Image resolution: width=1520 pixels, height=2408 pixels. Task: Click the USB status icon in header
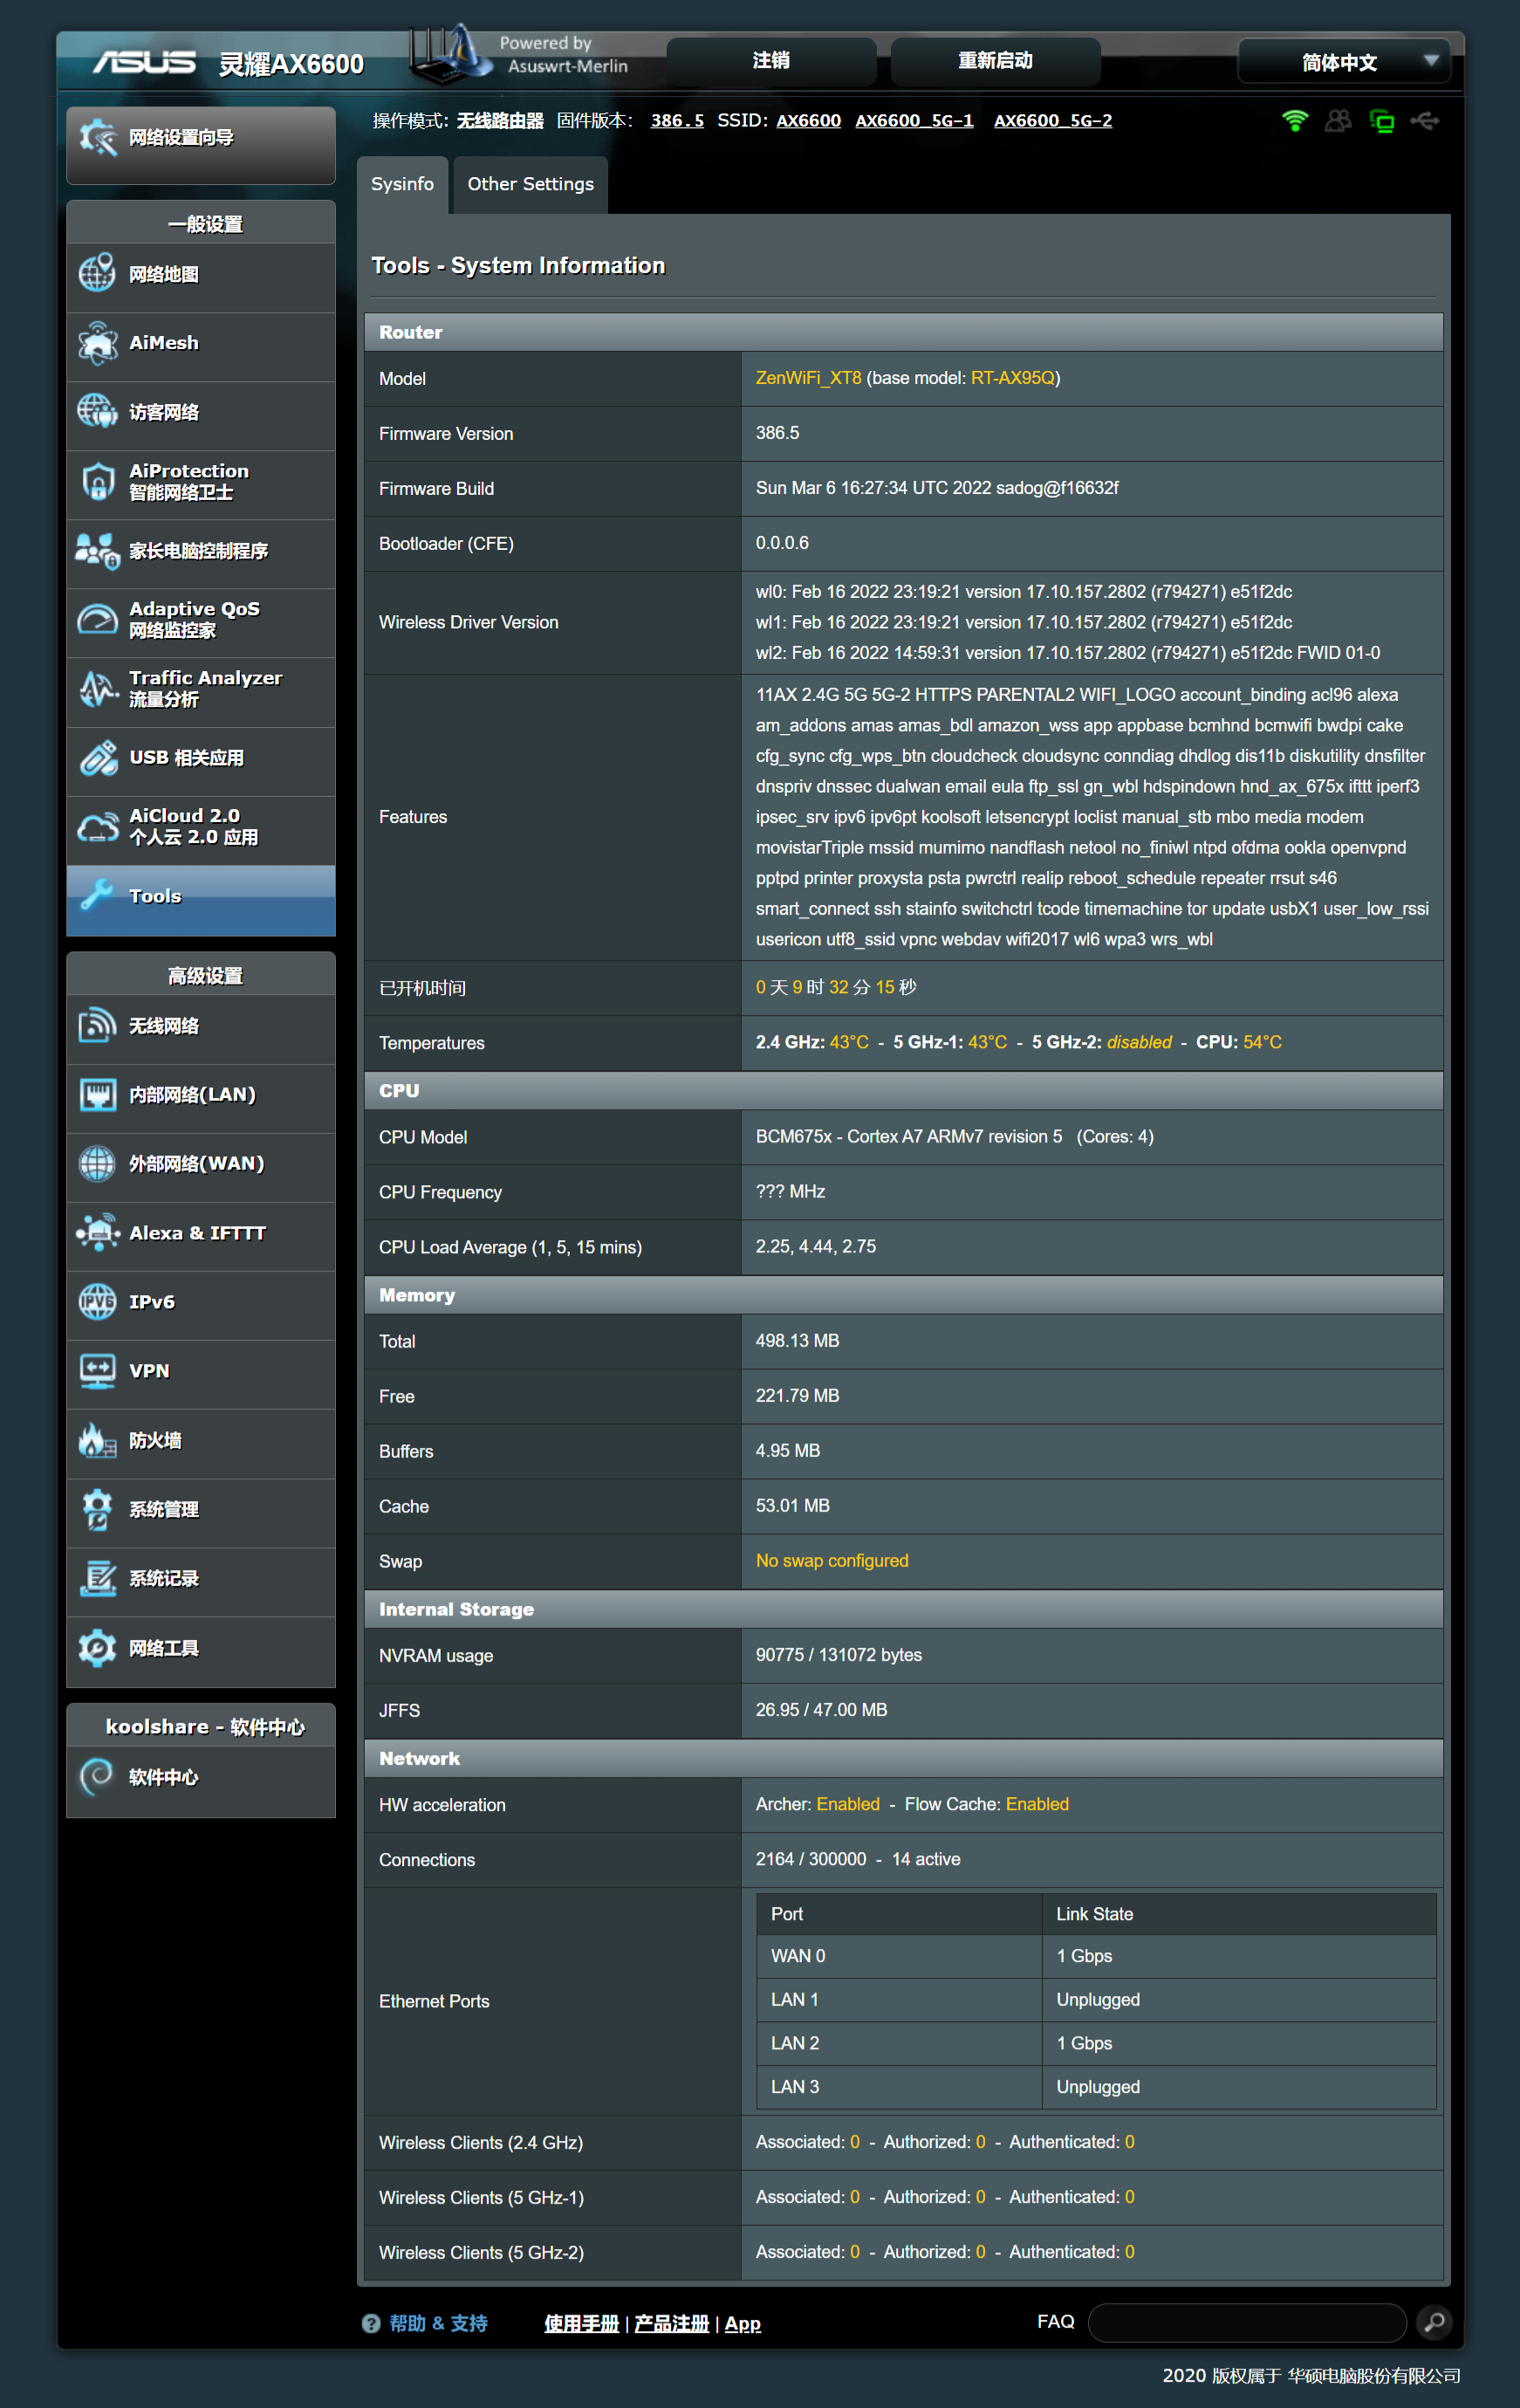tap(1425, 121)
